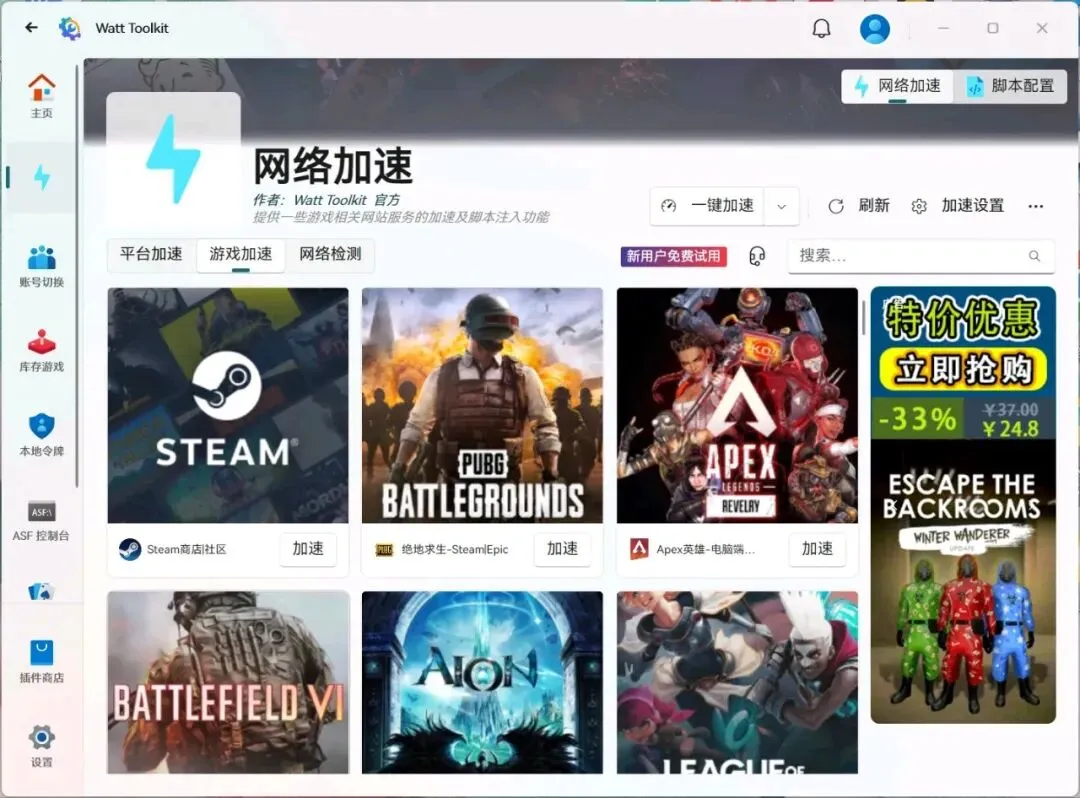This screenshot has width=1080, height=798.
Task: Select the lightning 网络加速 sidebar icon
Action: pos(42,177)
